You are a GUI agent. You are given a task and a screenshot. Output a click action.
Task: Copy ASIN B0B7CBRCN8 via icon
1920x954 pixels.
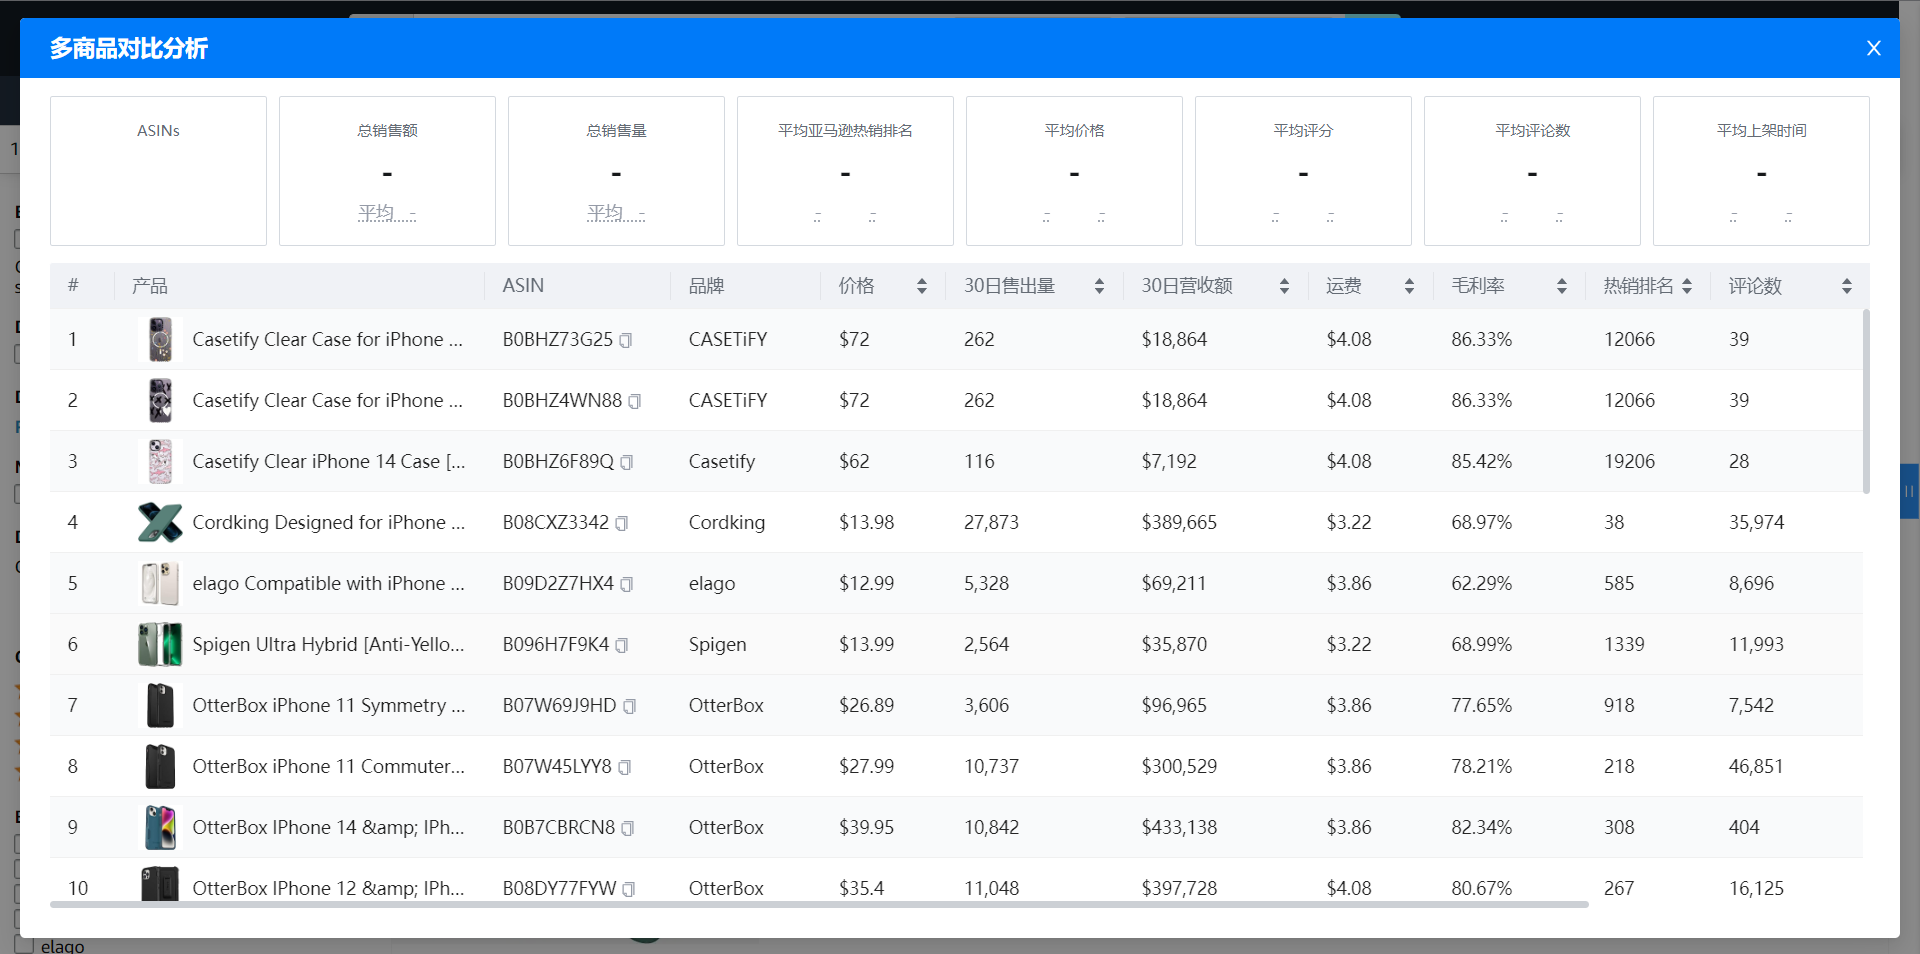coord(628,829)
